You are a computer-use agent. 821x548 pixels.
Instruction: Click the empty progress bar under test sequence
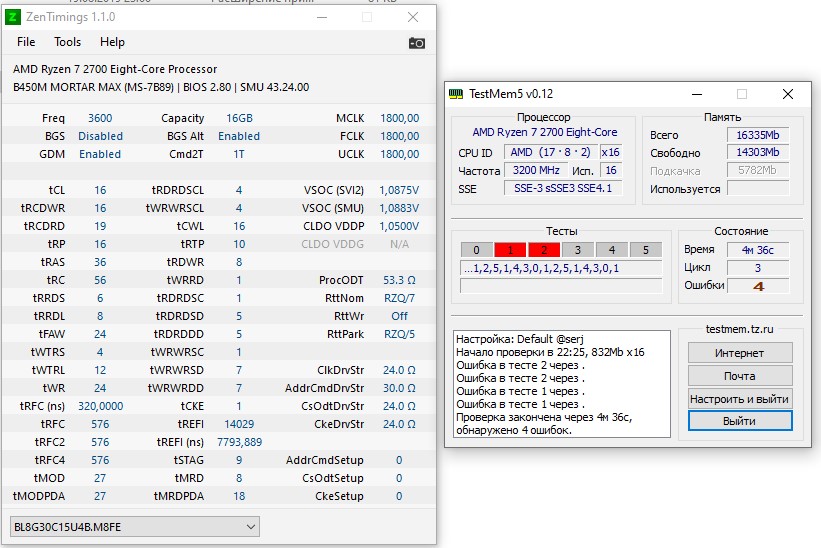click(x=561, y=286)
